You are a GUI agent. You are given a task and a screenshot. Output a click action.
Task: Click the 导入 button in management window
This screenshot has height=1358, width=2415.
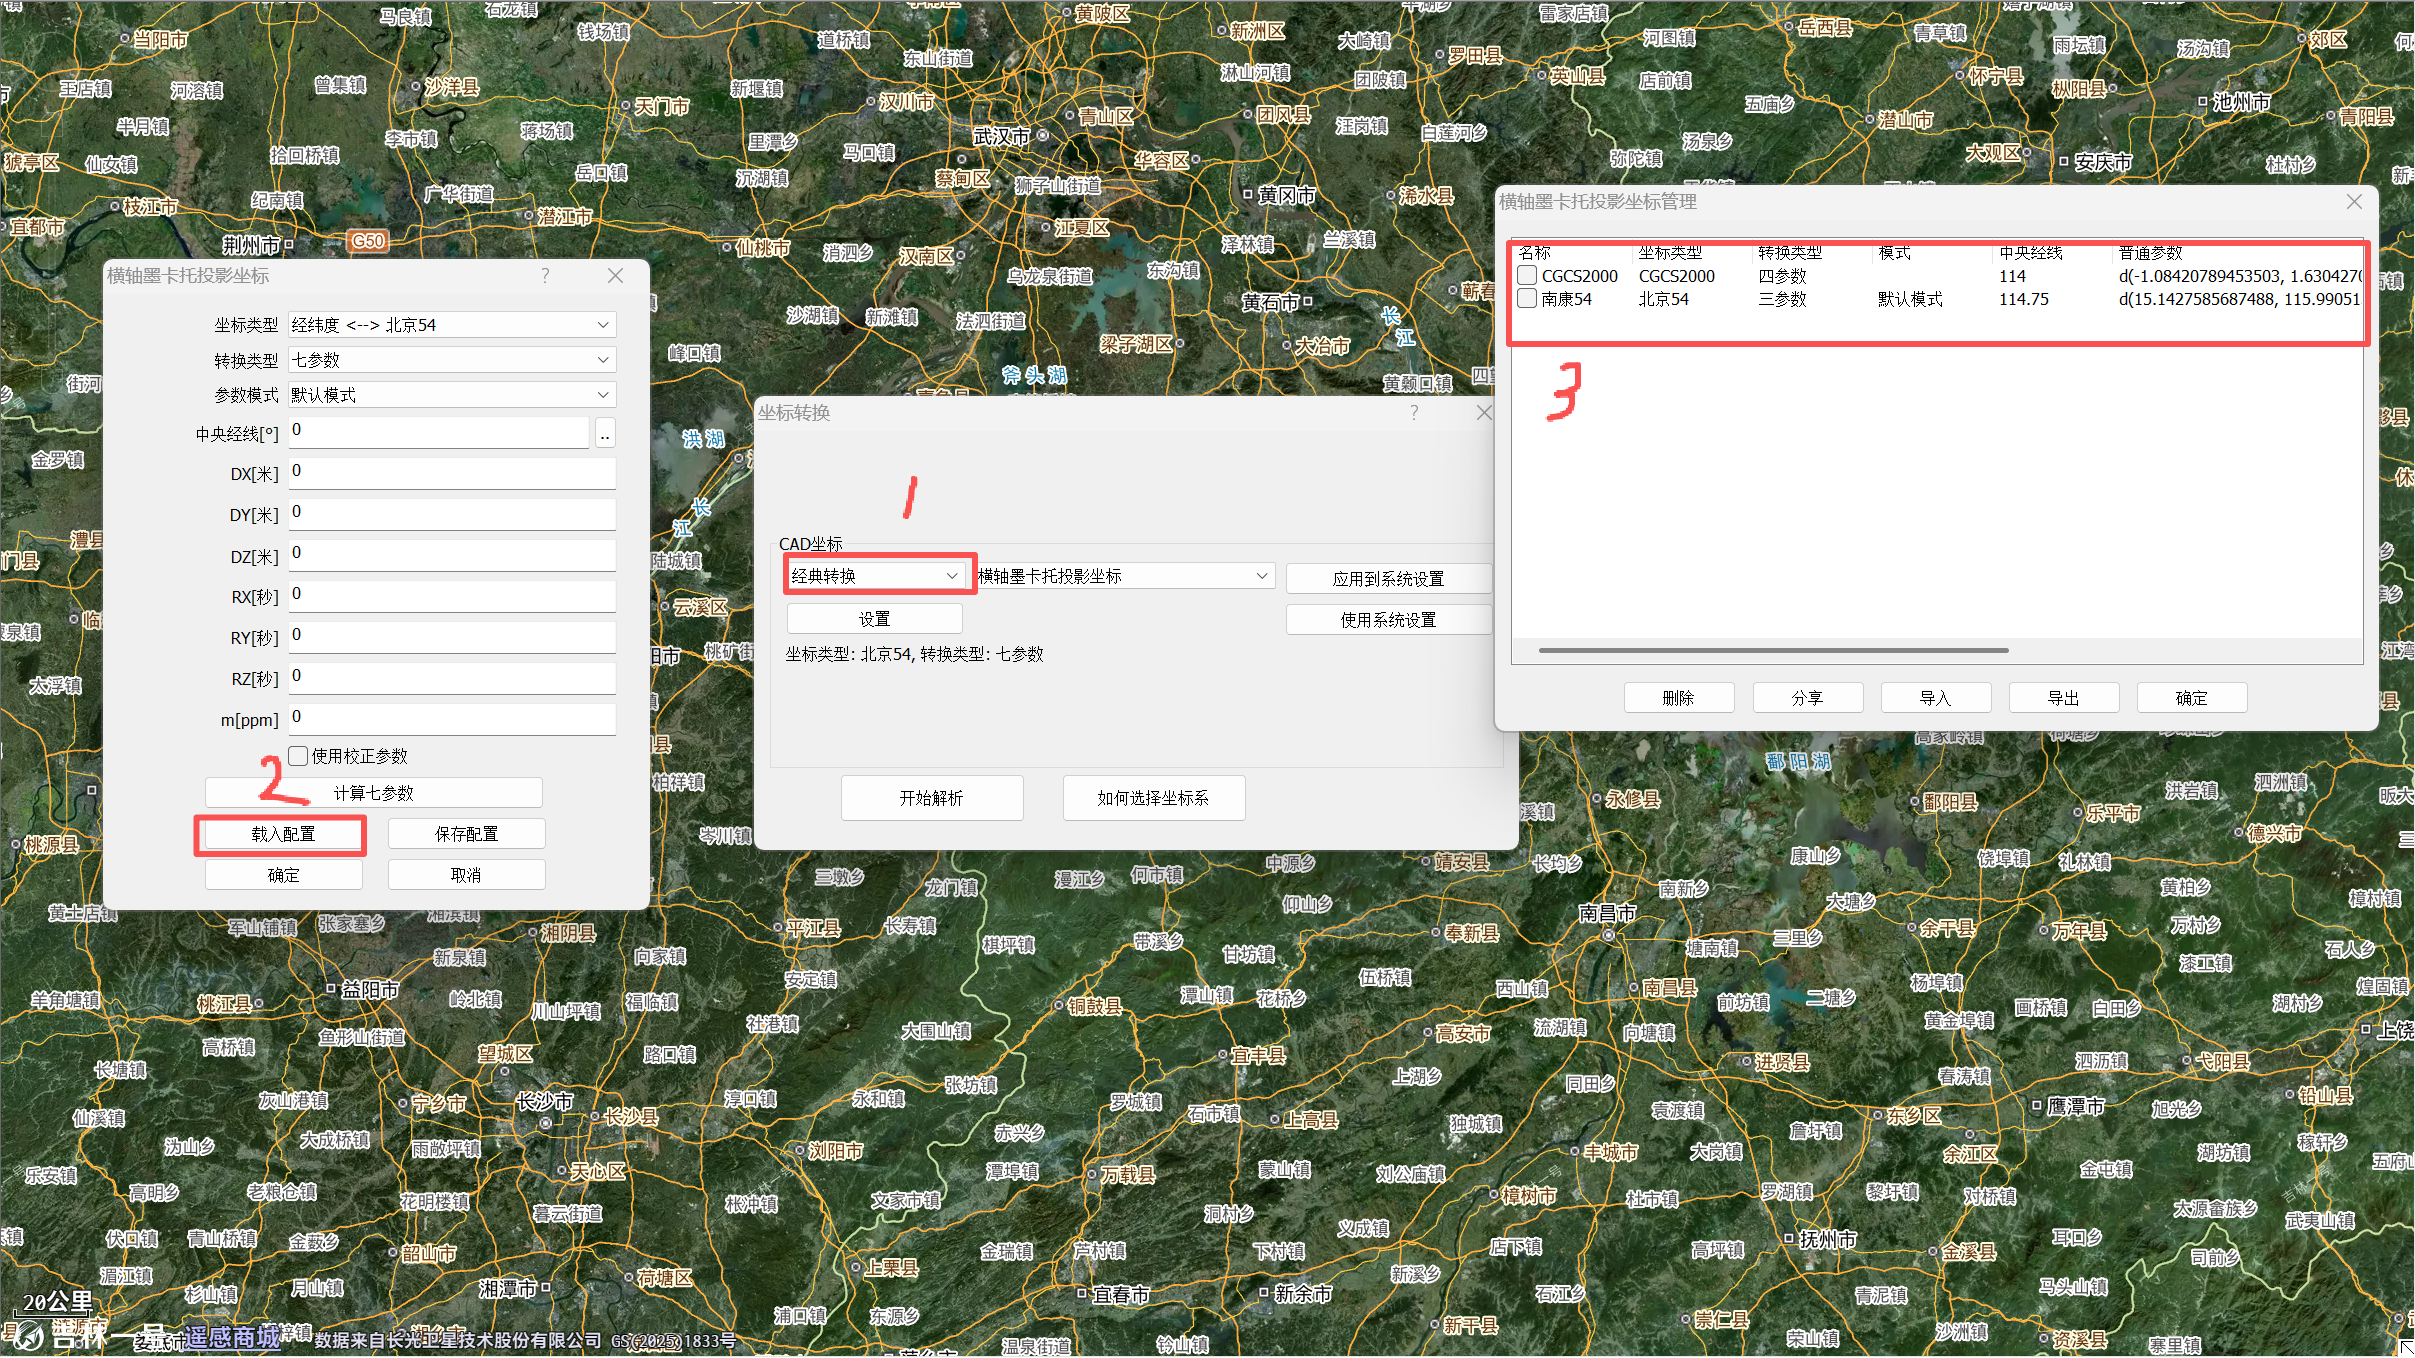(x=1935, y=698)
